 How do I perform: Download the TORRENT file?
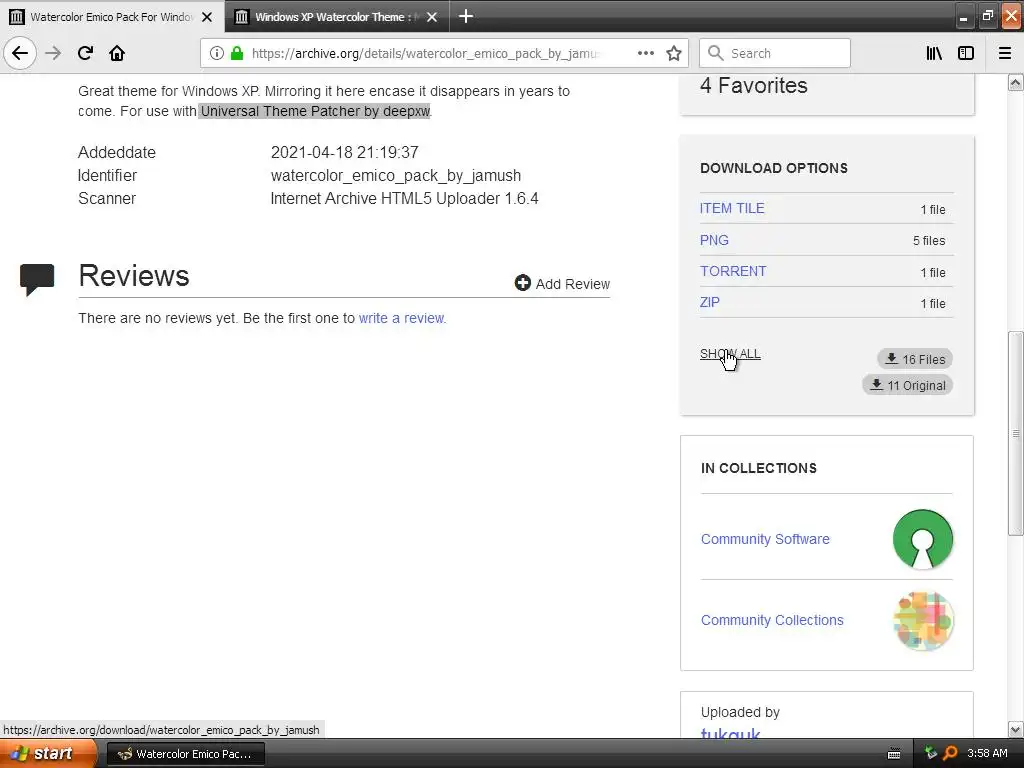733,271
